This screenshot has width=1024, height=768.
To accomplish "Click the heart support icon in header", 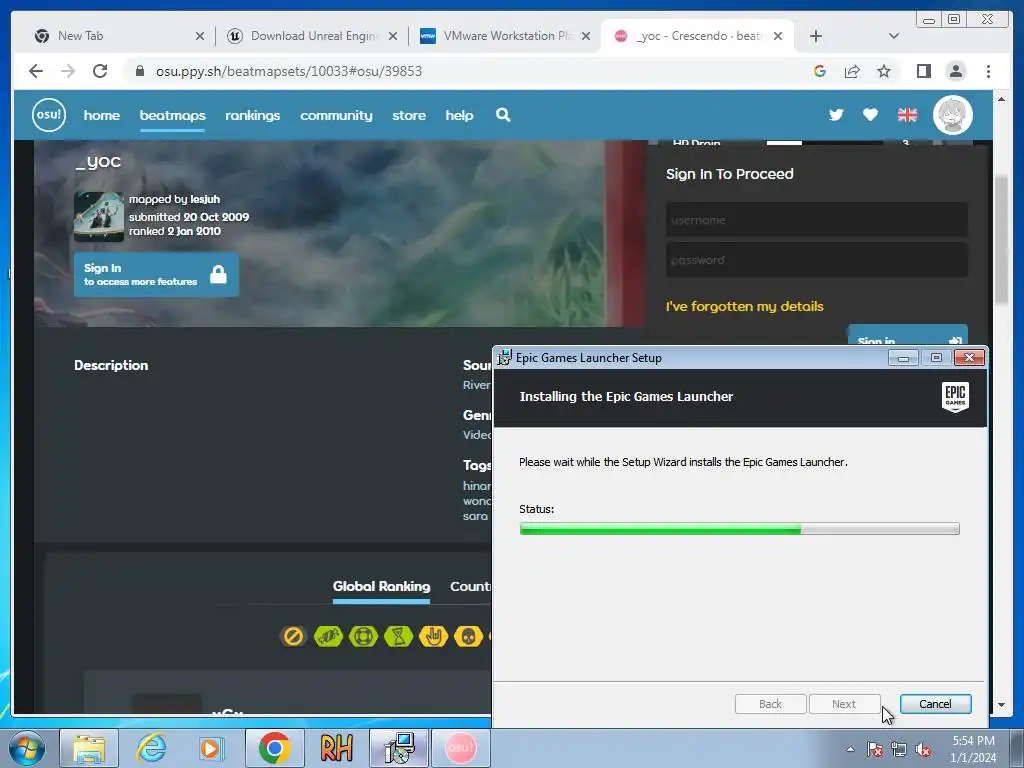I will coord(870,115).
